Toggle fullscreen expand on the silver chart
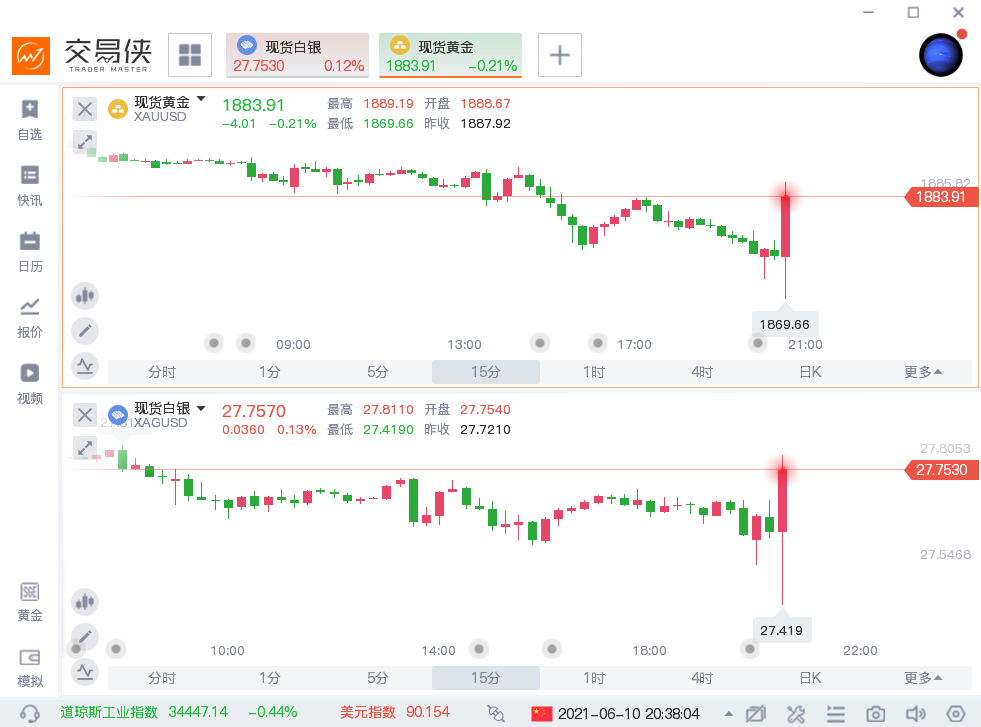The width and height of the screenshot is (981, 727). click(x=85, y=447)
